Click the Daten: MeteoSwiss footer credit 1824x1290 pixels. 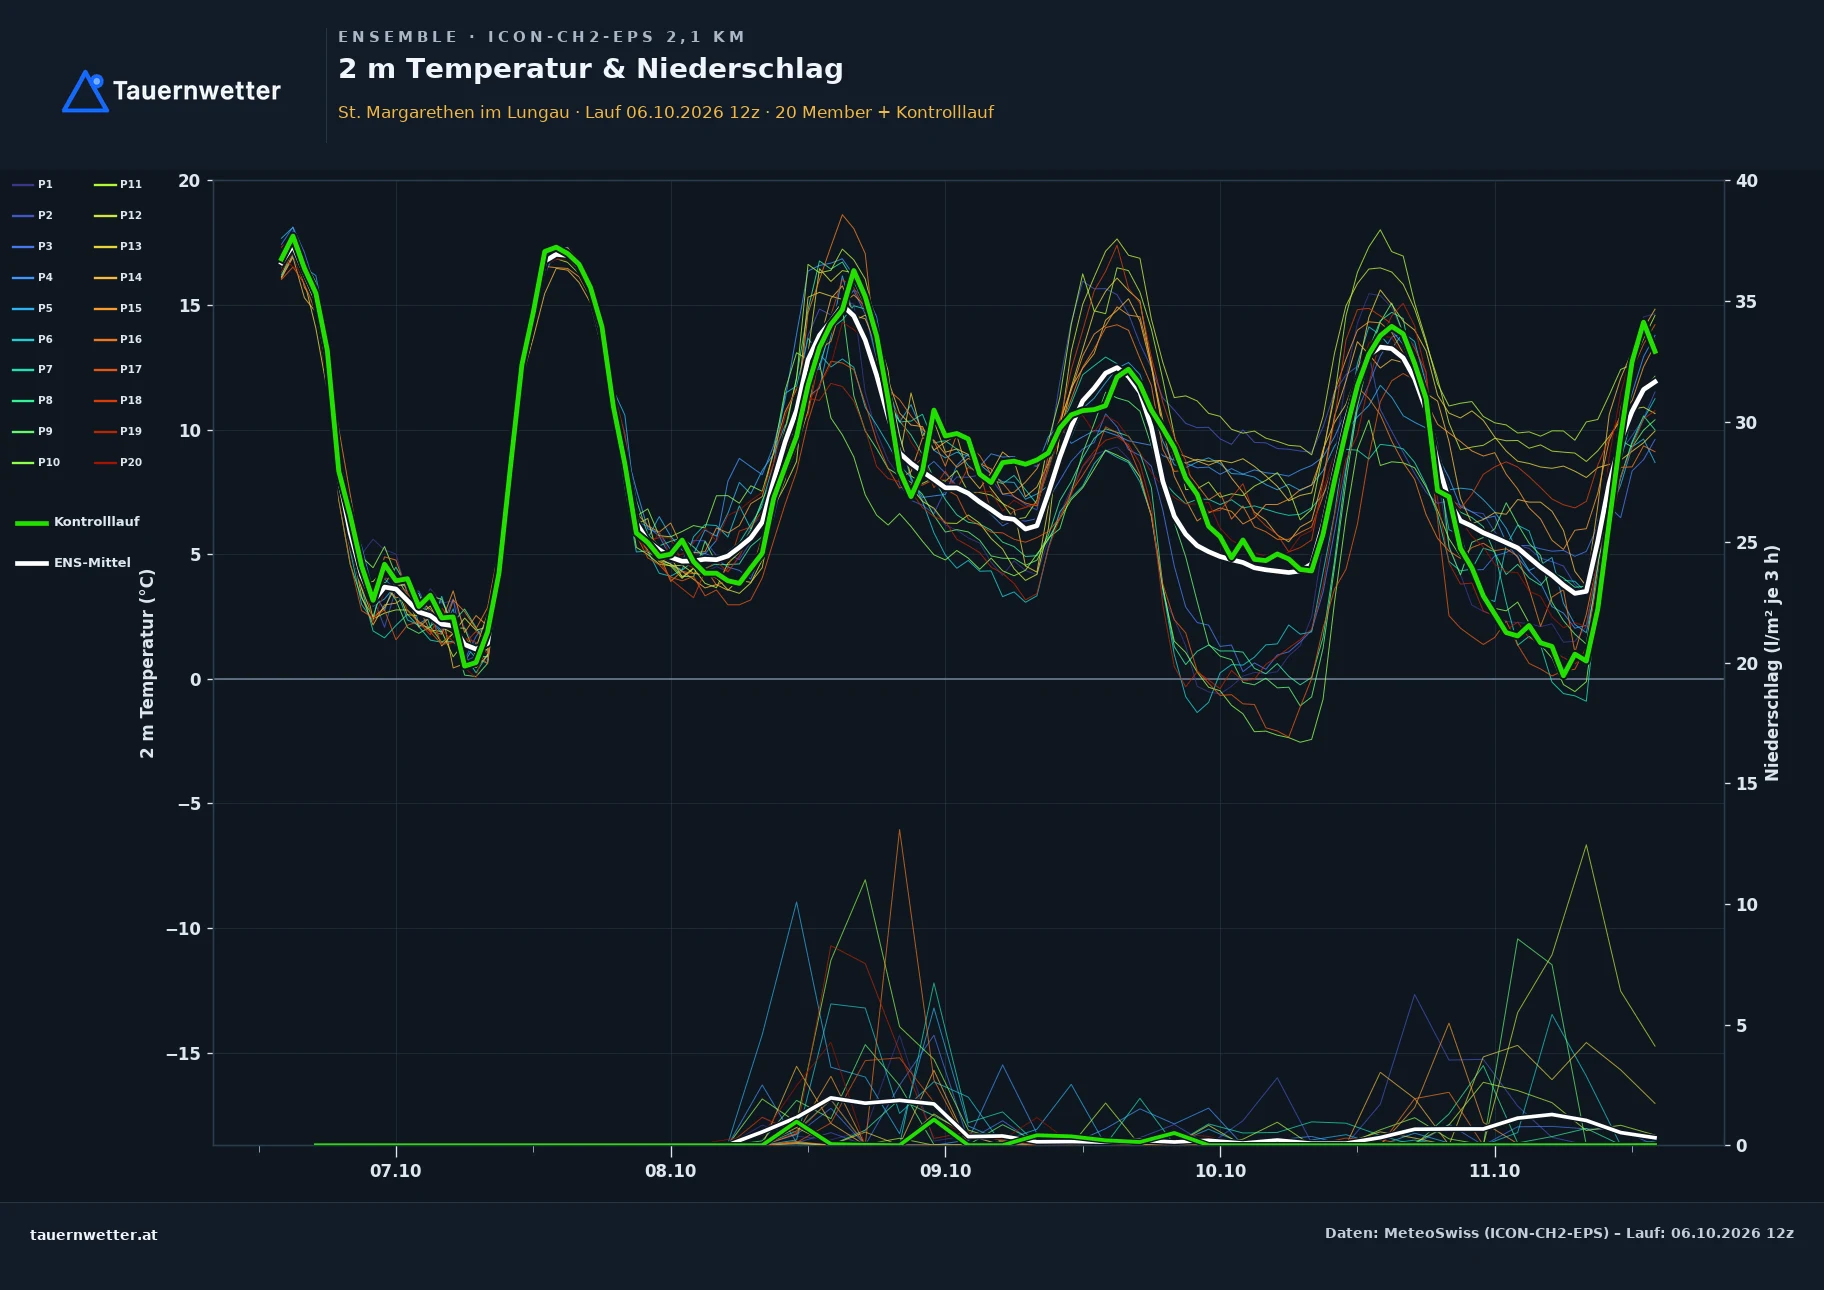point(1559,1233)
